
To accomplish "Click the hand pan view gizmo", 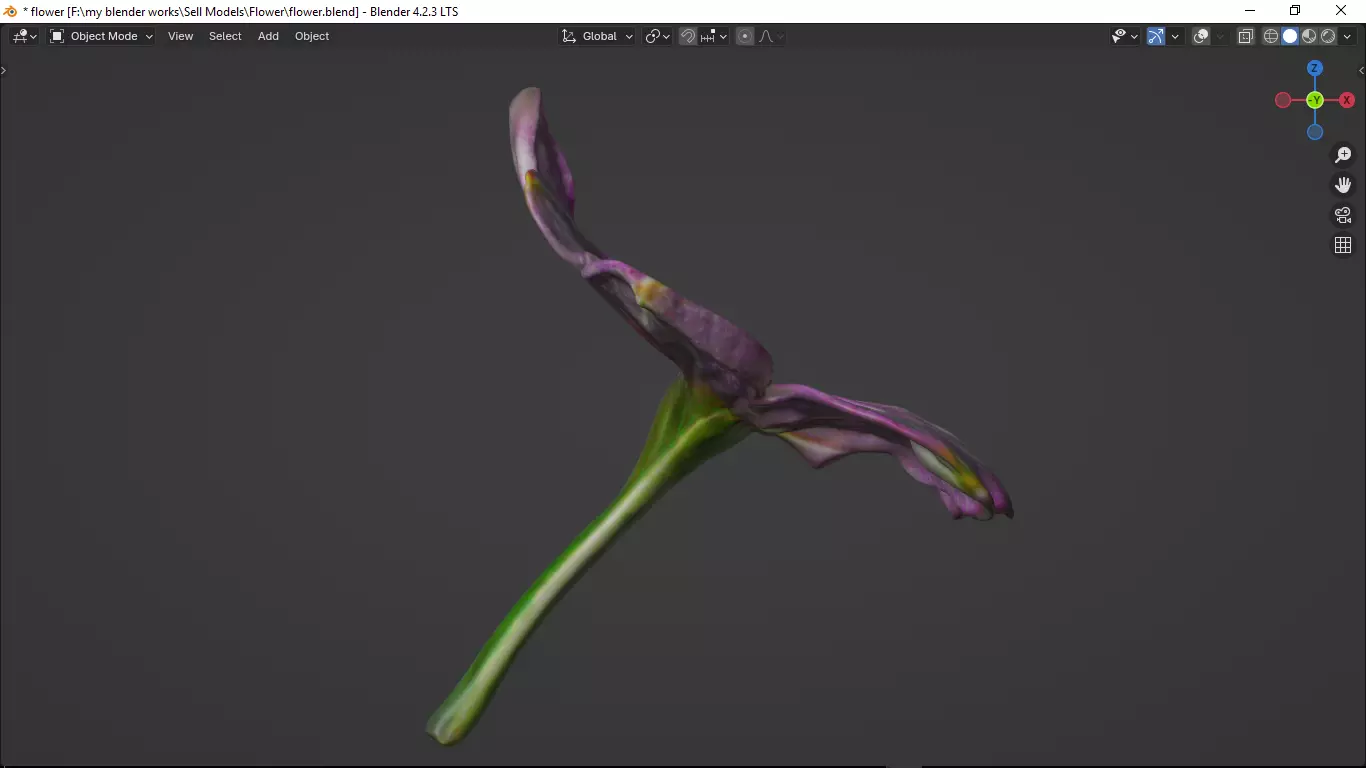I will pos(1343,185).
